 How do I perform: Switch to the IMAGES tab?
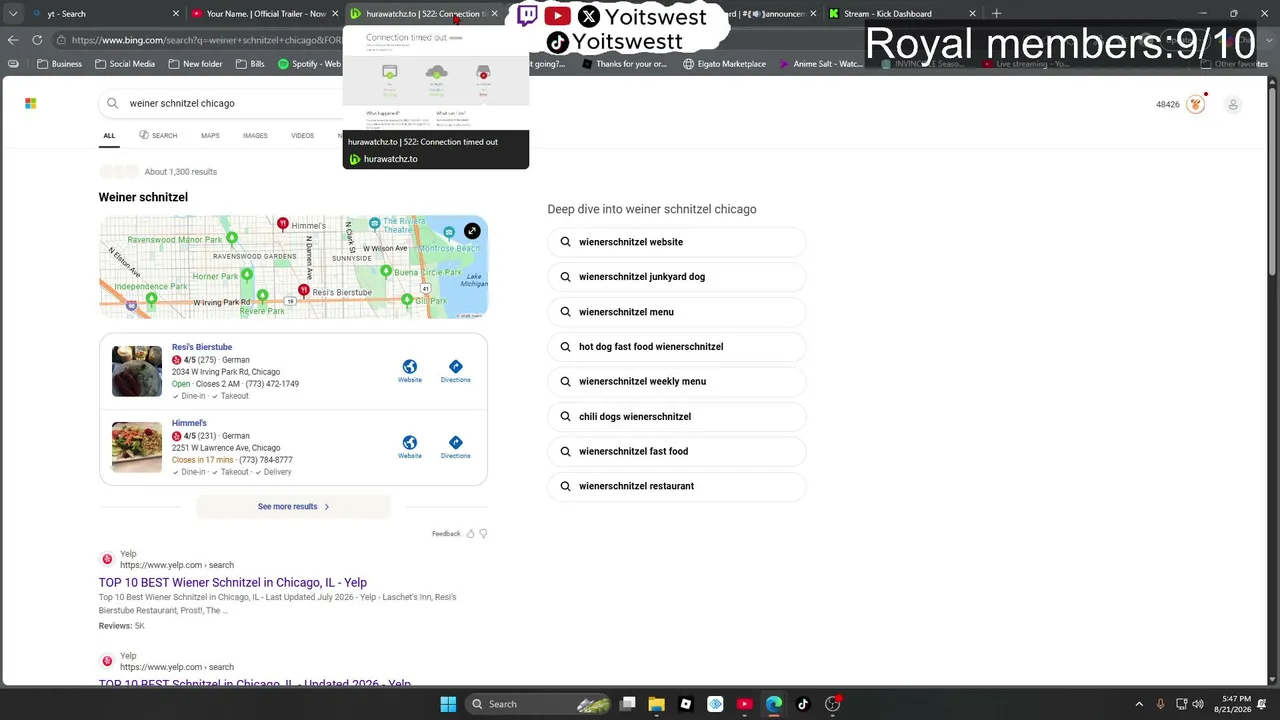click(255, 136)
